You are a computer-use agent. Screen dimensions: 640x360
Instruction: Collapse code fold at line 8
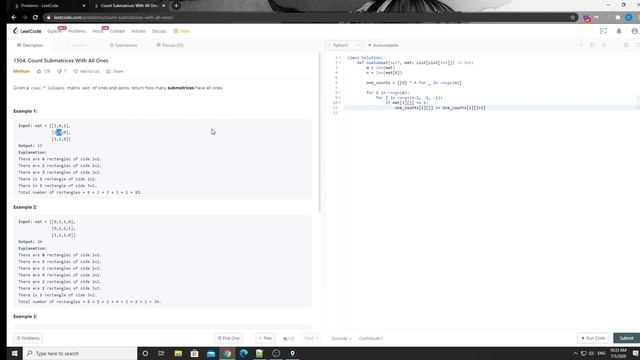(x=340, y=93)
